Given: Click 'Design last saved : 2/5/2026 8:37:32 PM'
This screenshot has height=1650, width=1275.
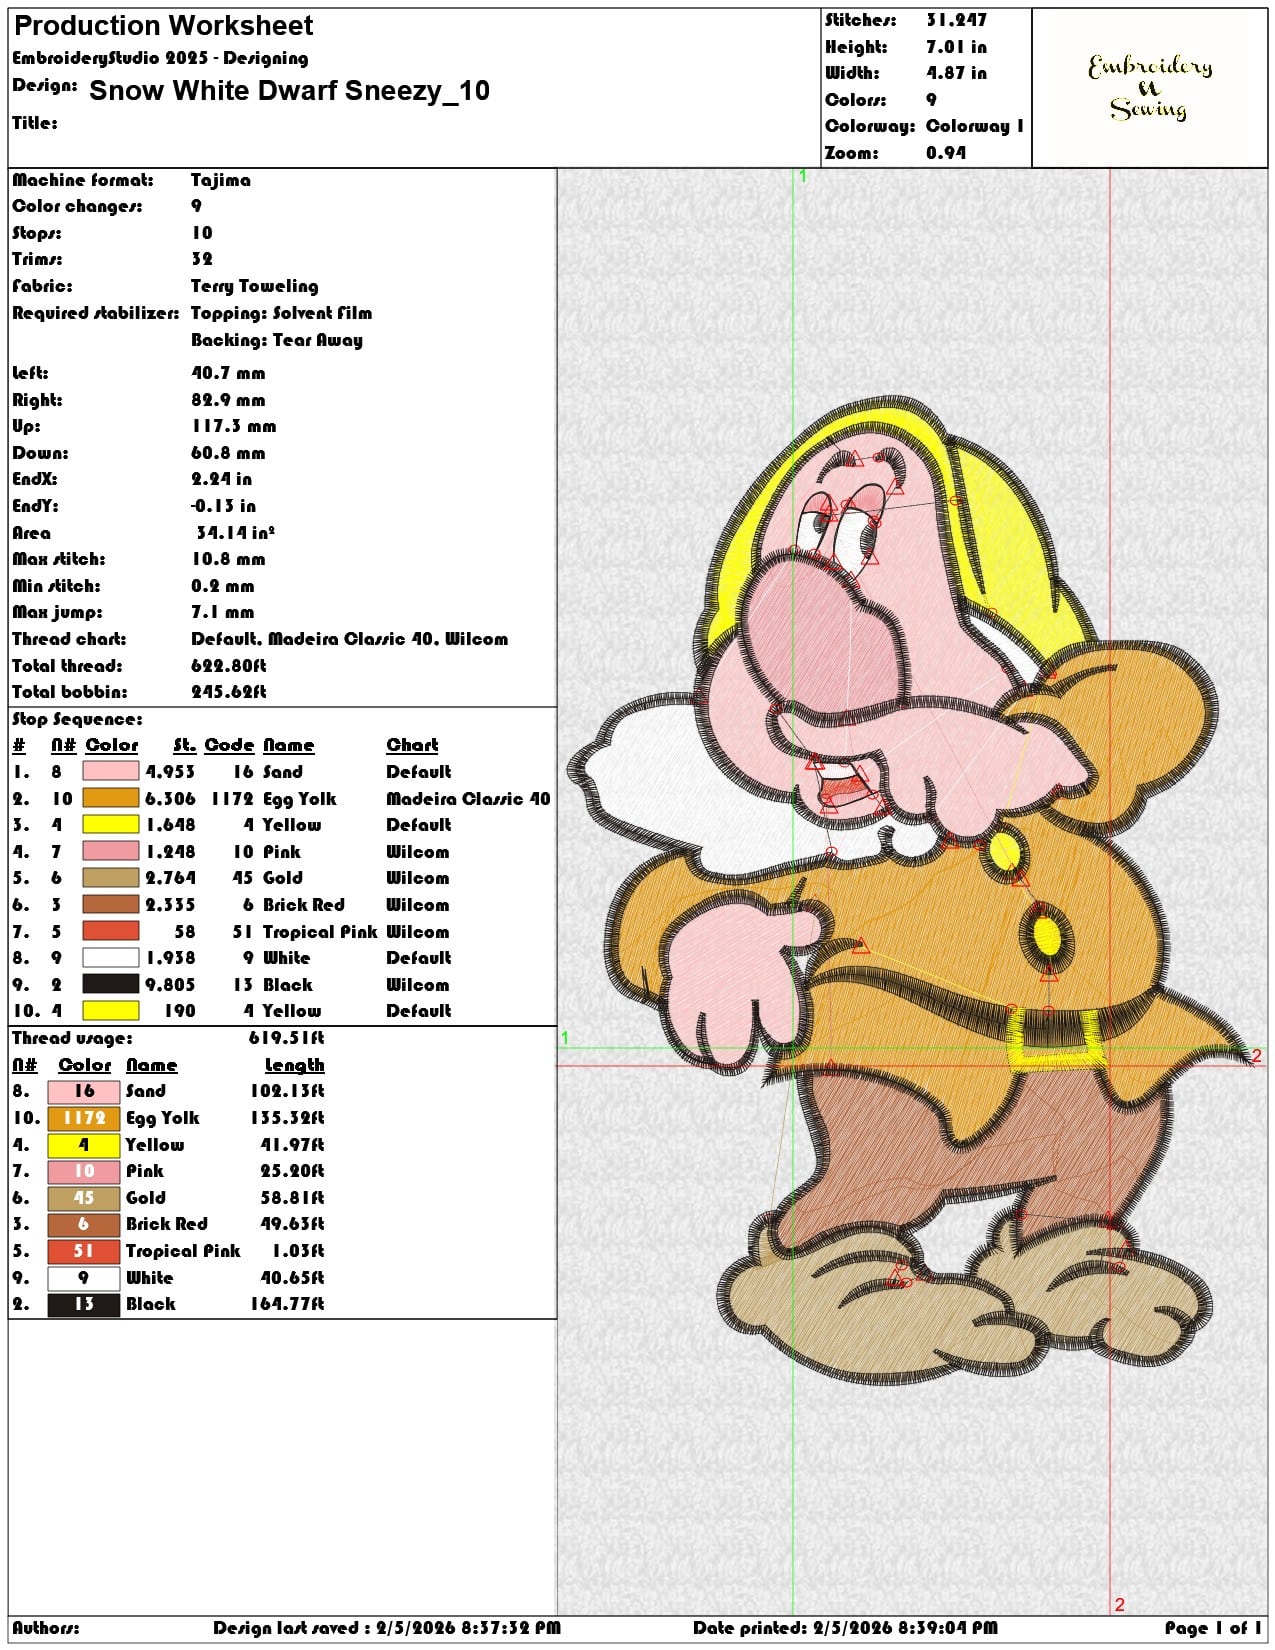Looking at the screenshot, I should pos(387,1628).
